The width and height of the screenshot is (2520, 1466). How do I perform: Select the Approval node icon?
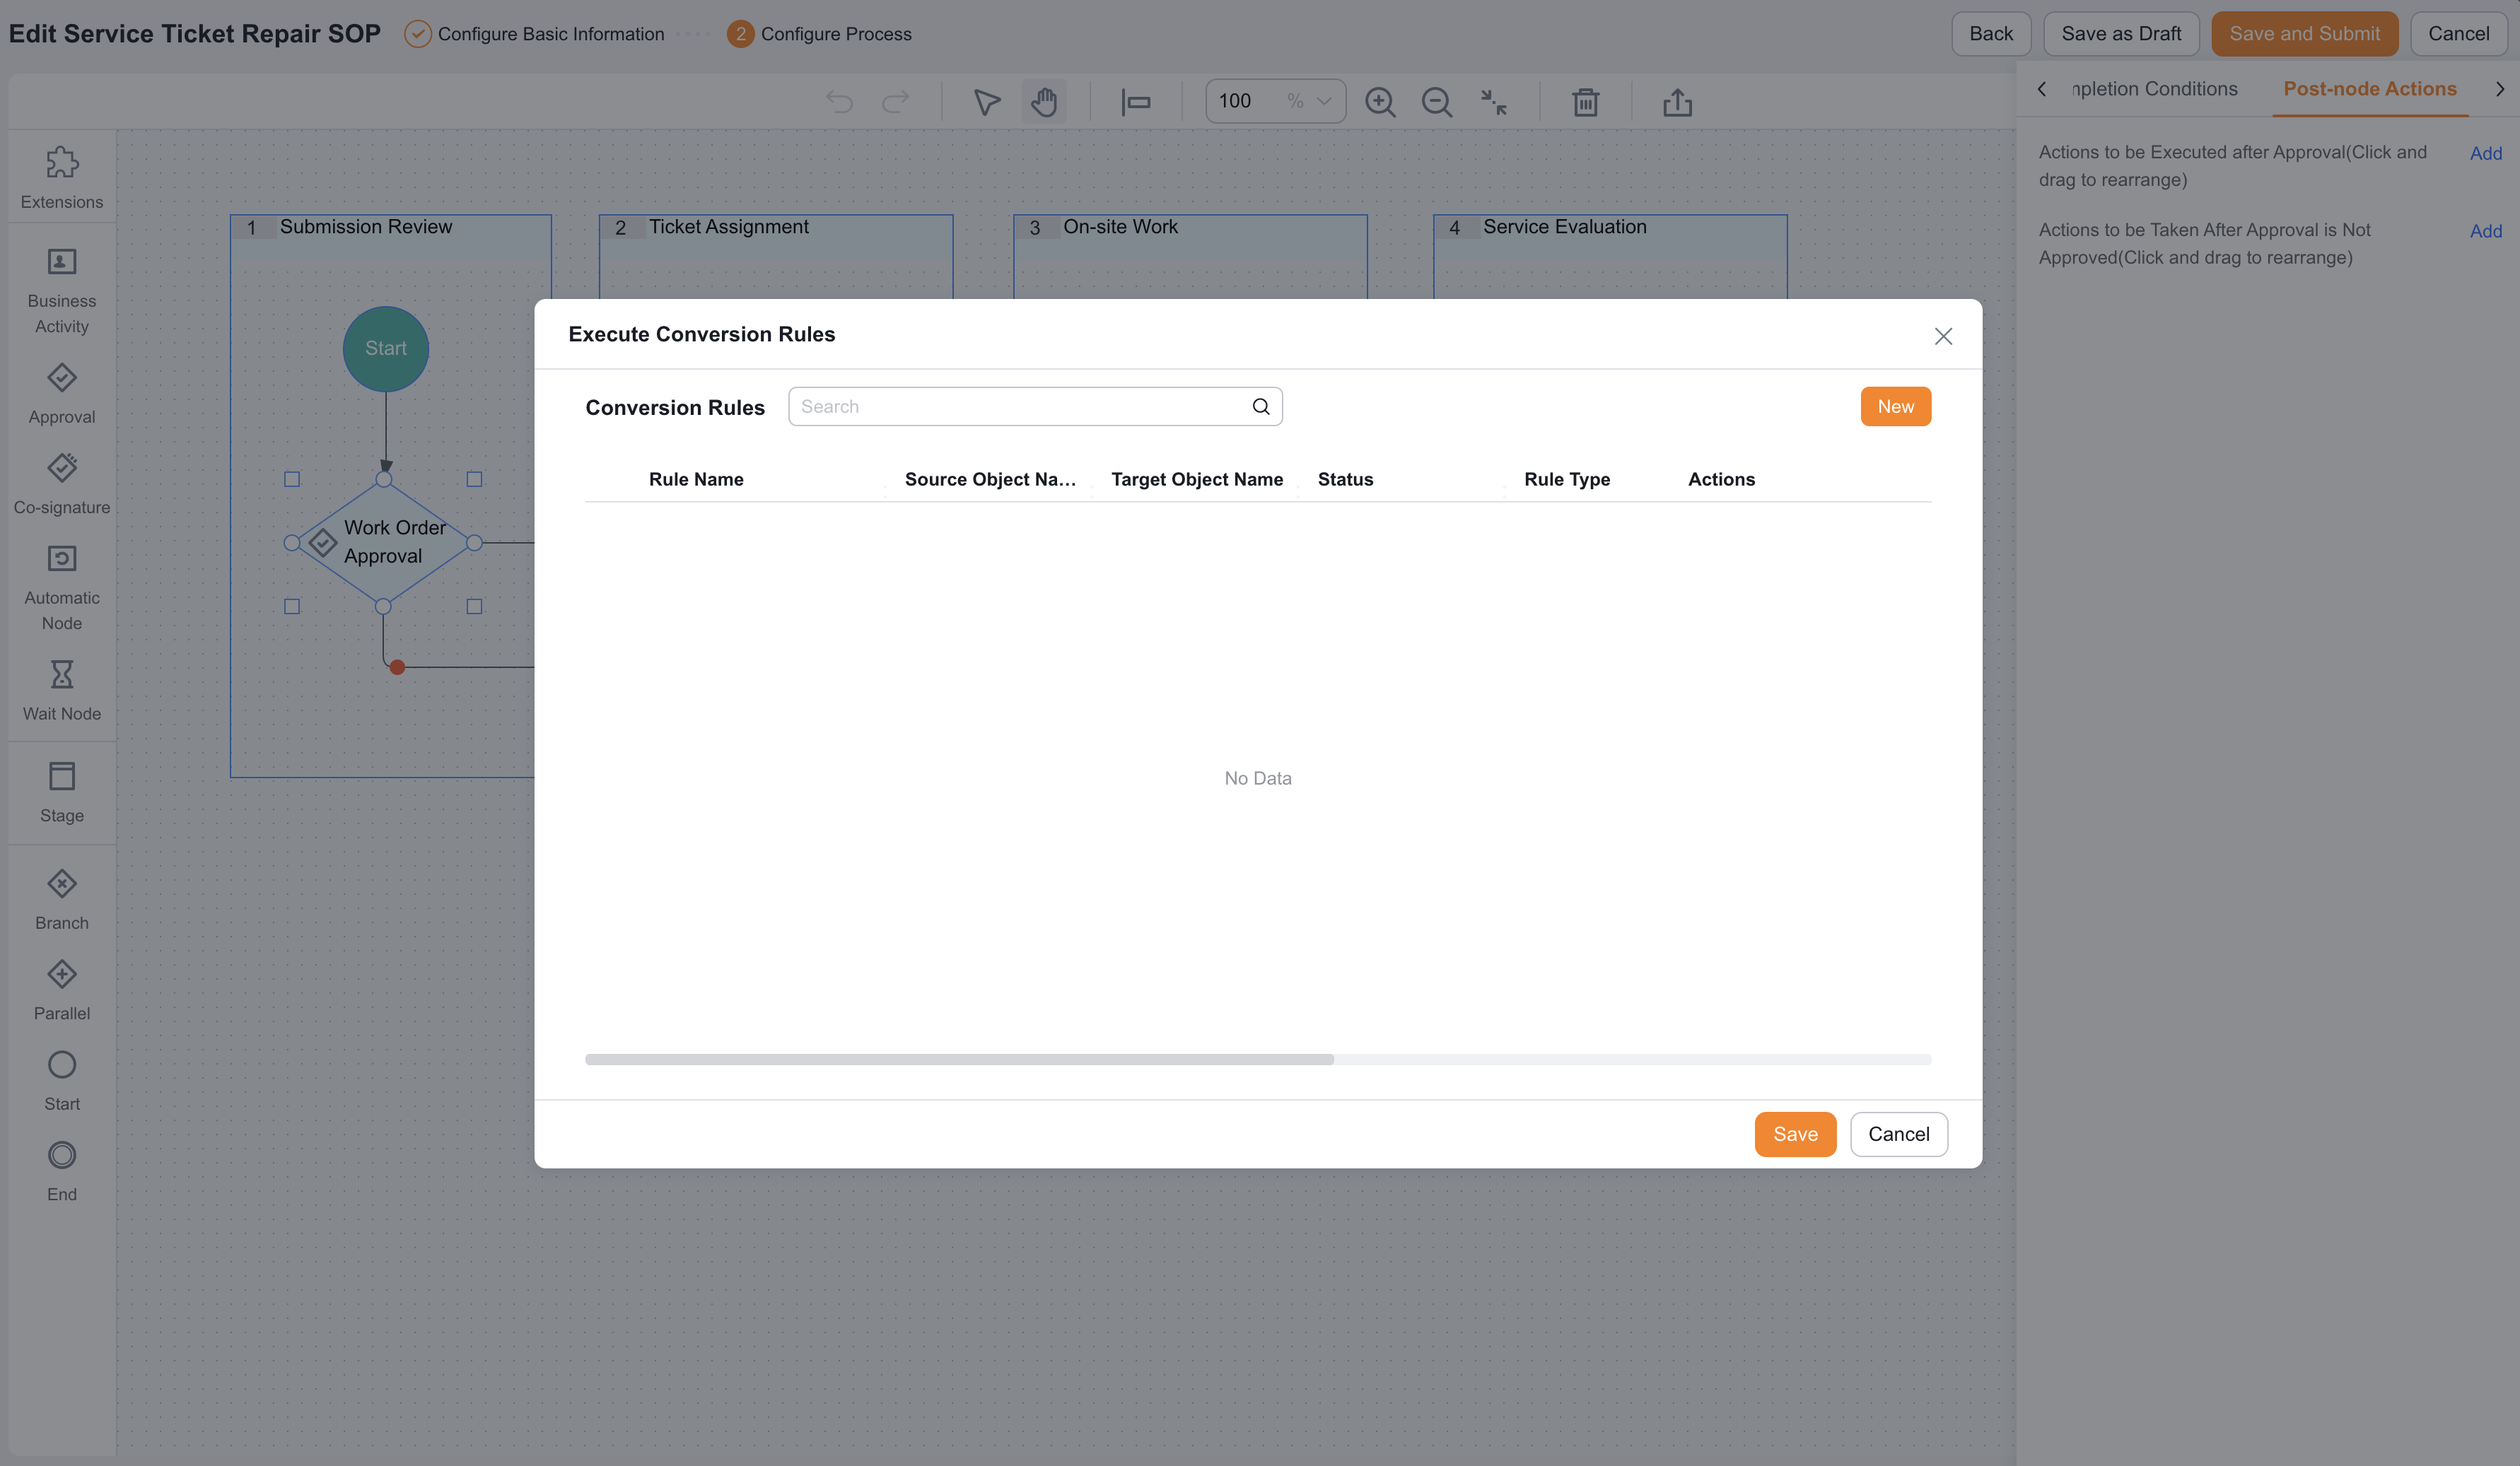point(62,378)
